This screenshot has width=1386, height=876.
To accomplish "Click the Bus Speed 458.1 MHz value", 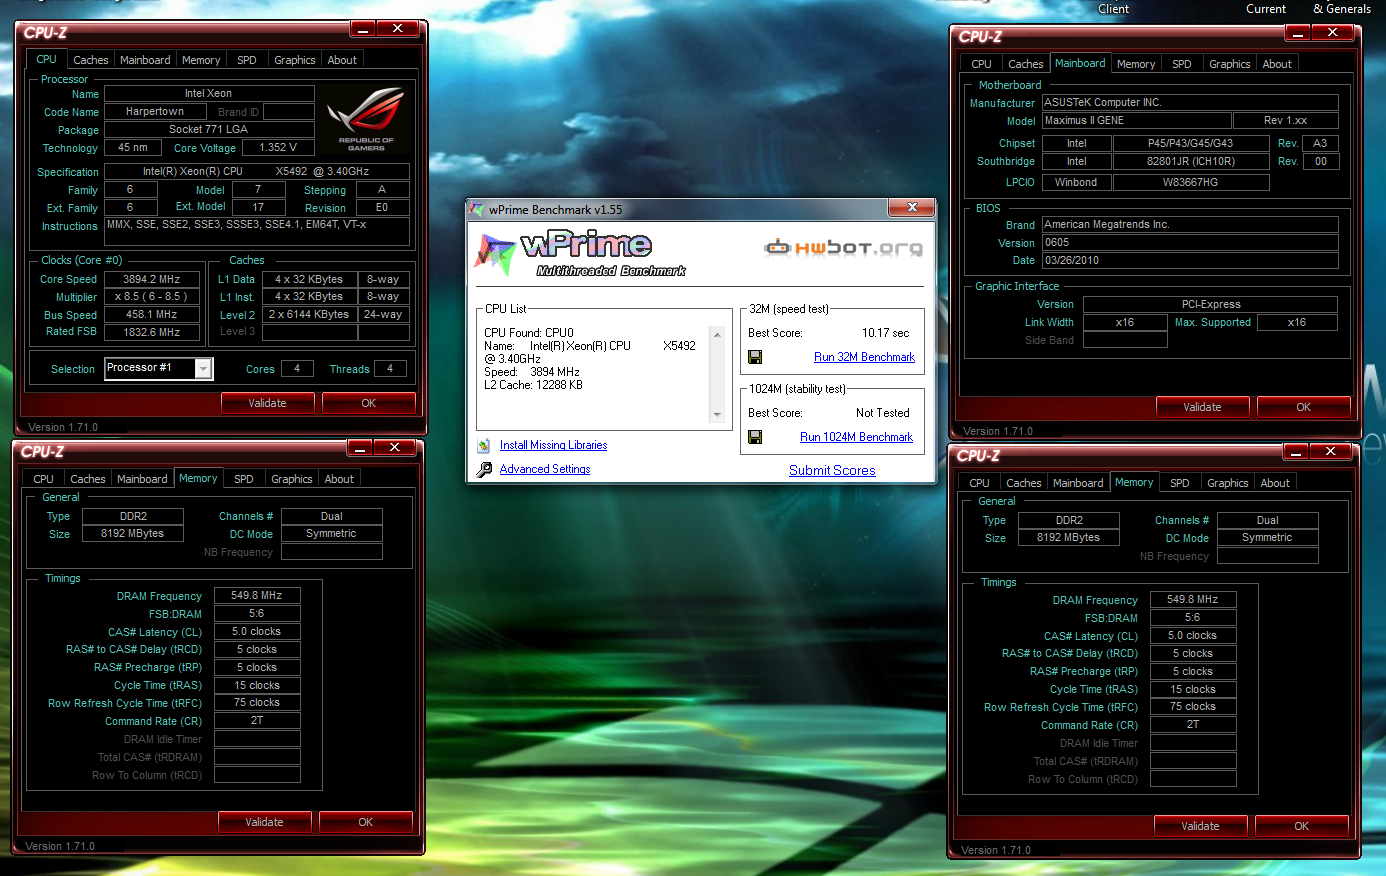I will tap(152, 314).
